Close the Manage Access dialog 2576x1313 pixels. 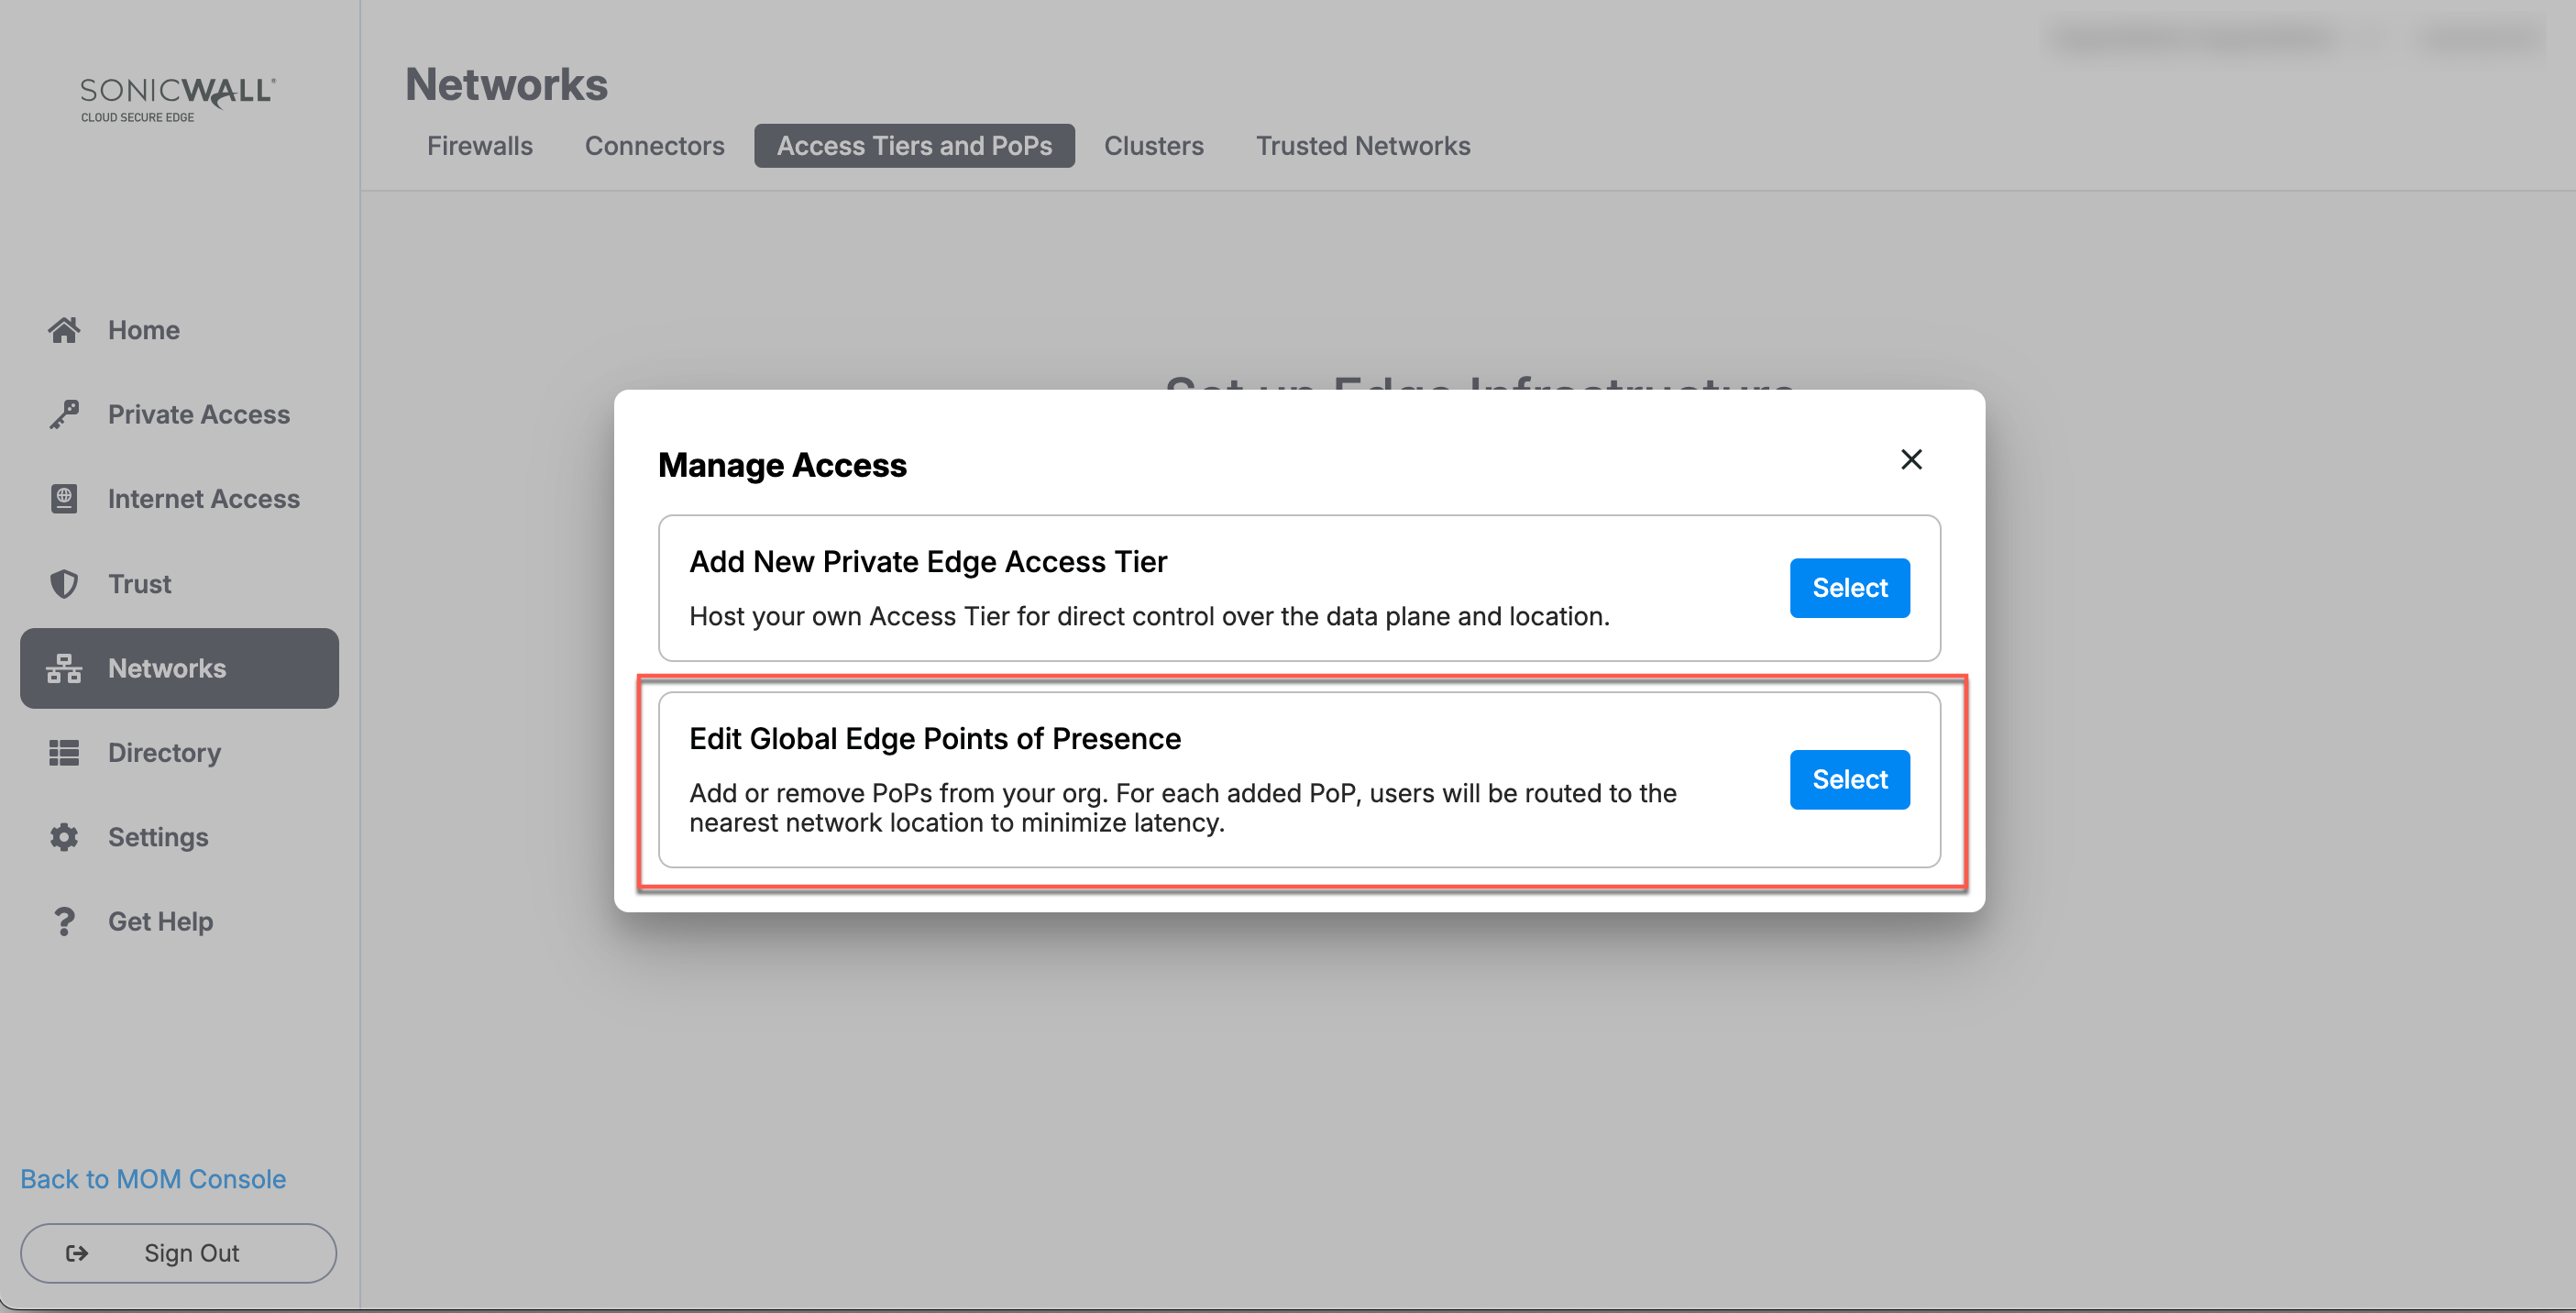[x=1910, y=460]
